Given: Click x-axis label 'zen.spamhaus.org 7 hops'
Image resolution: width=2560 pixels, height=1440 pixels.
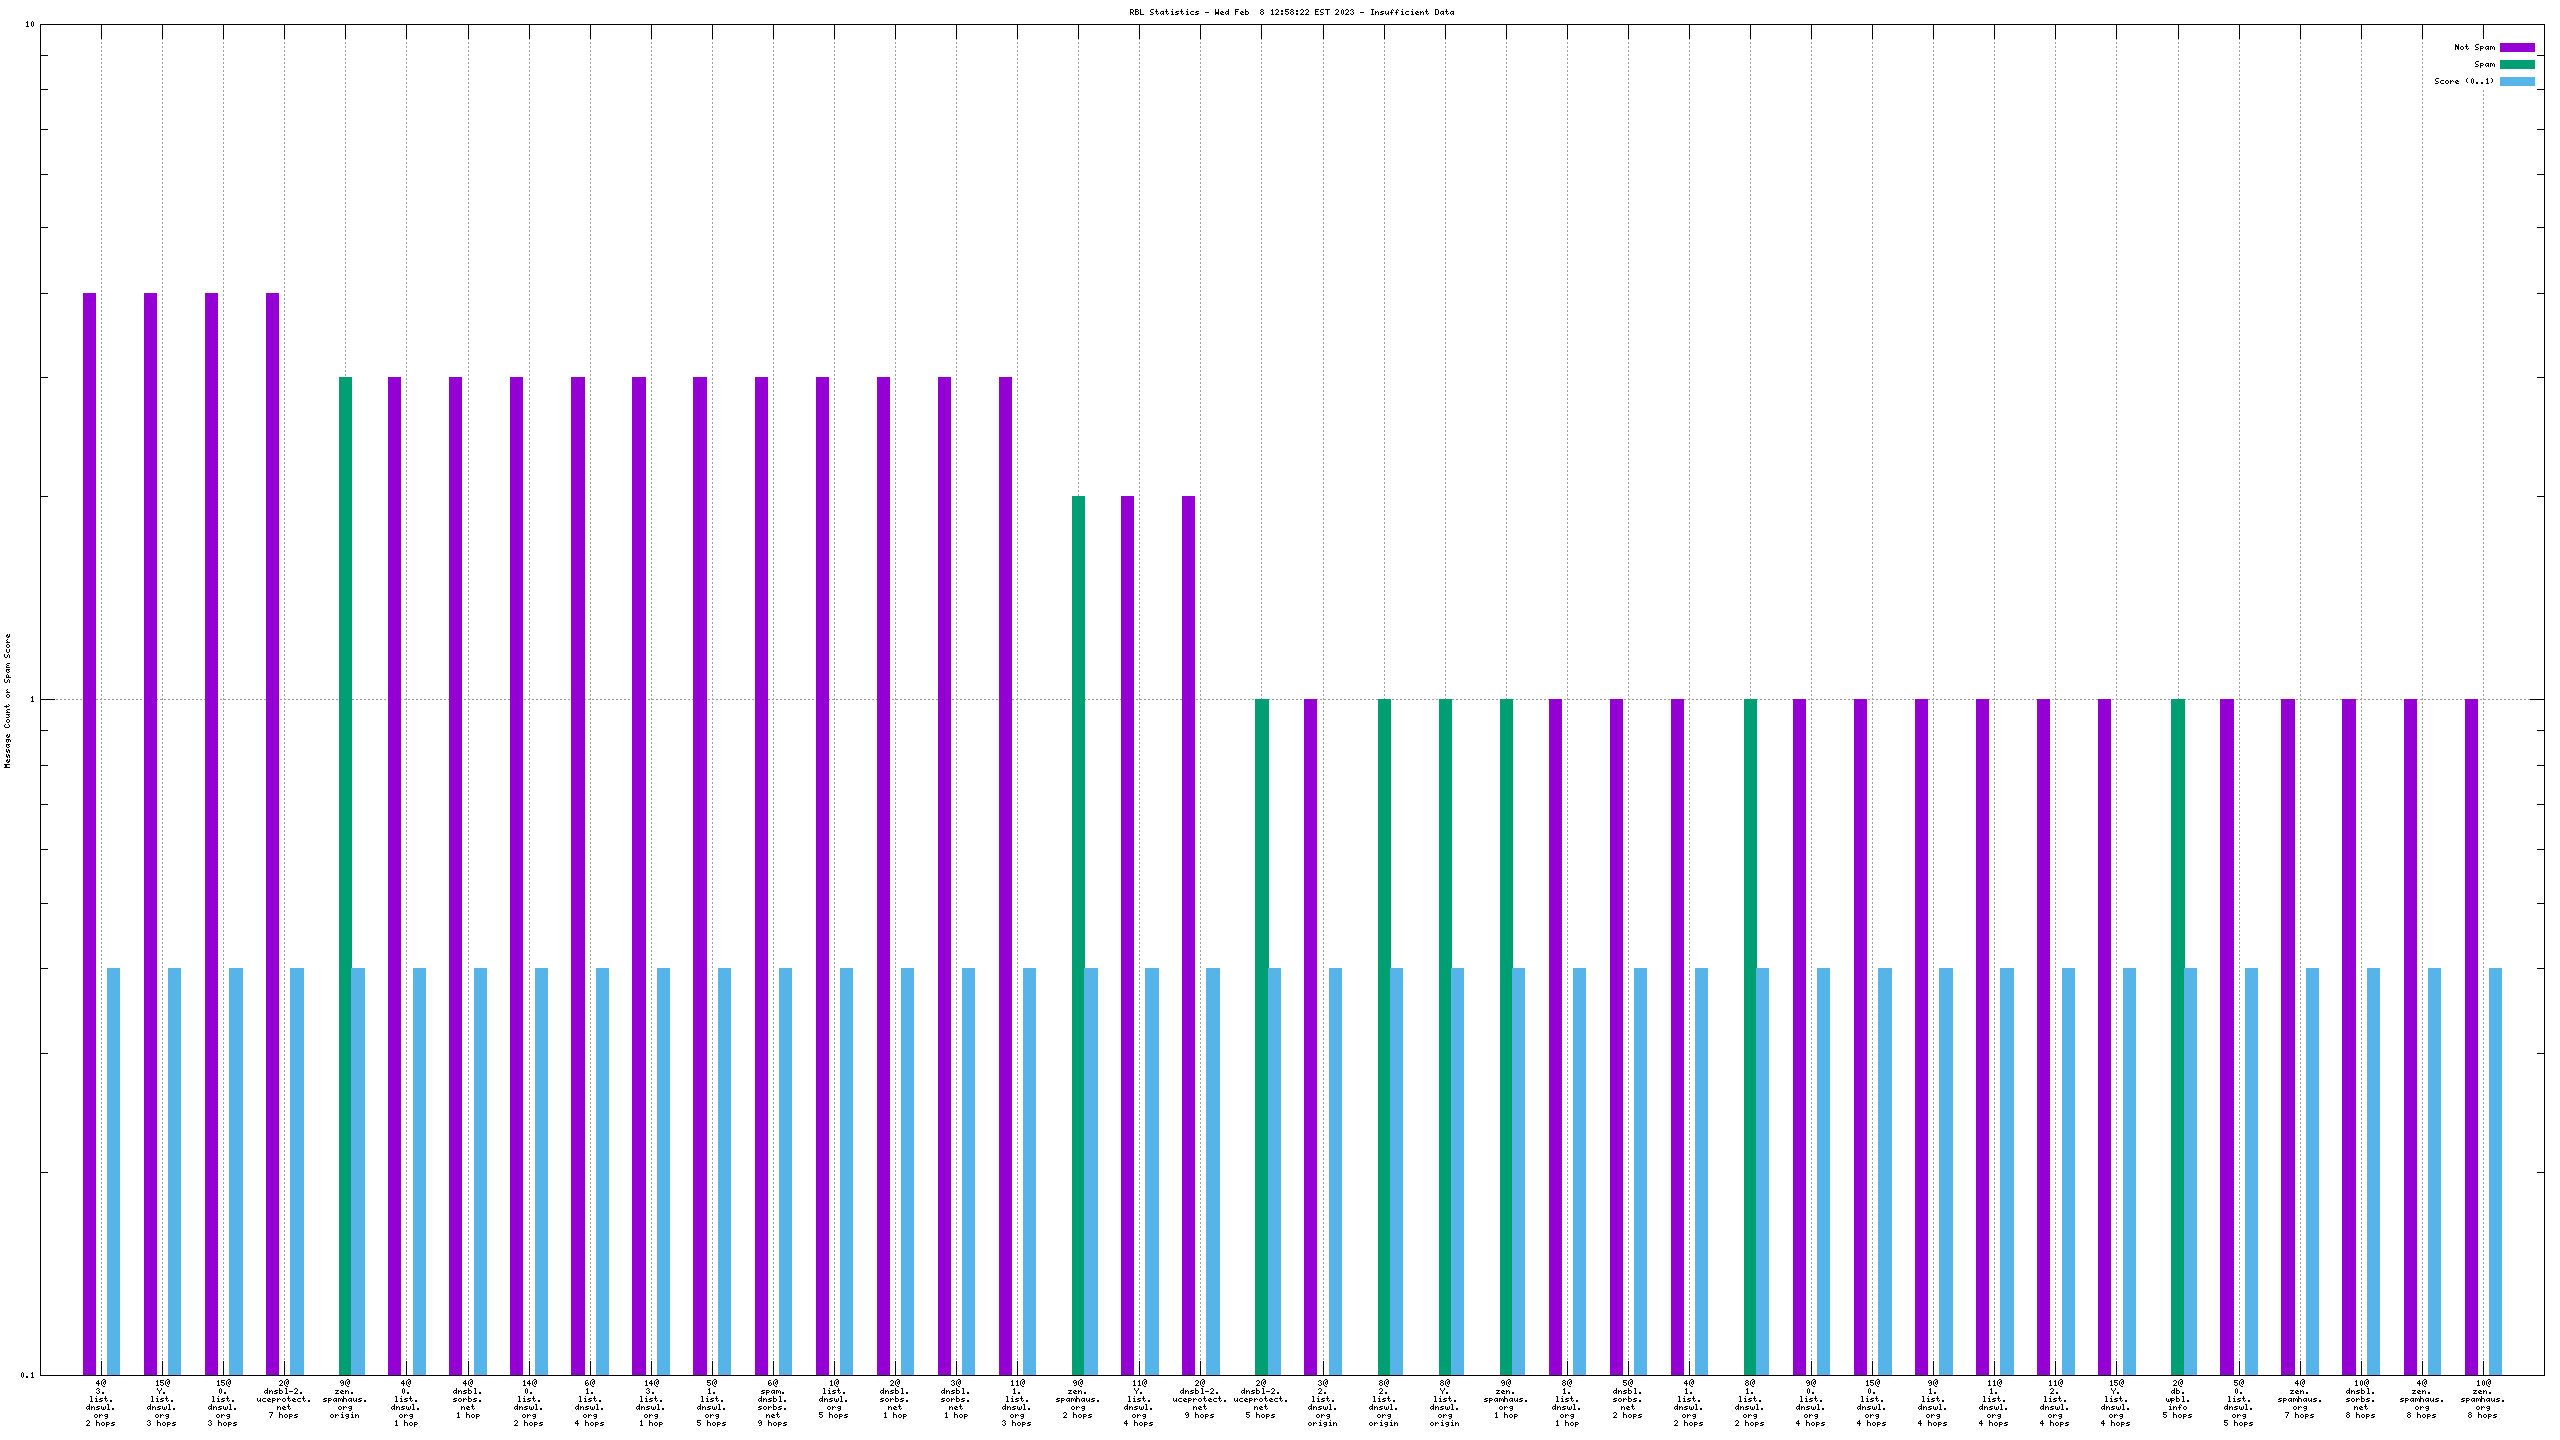Looking at the screenshot, I should pos(2299,1399).
